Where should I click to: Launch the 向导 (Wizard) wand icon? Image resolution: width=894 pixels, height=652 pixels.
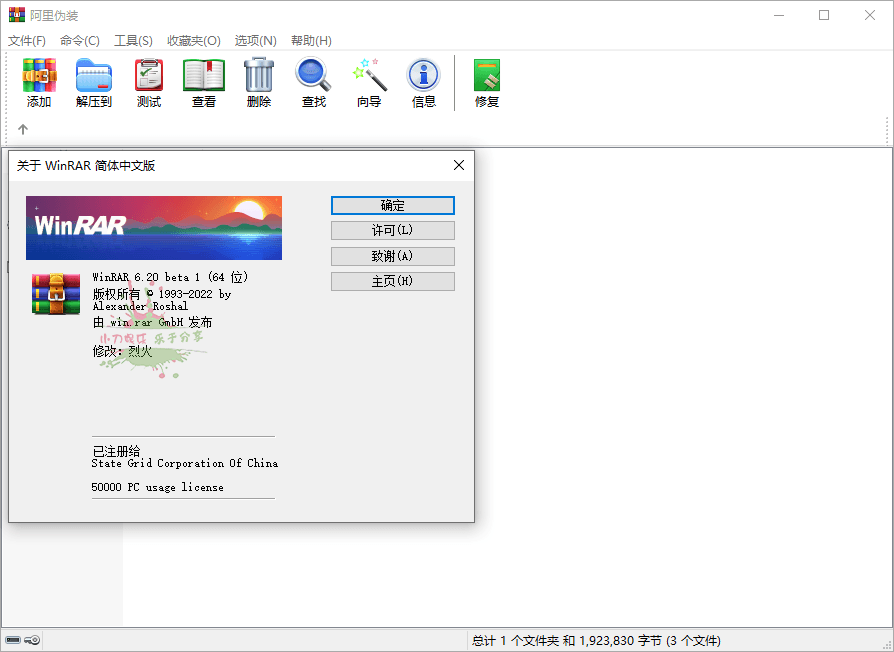pos(369,82)
